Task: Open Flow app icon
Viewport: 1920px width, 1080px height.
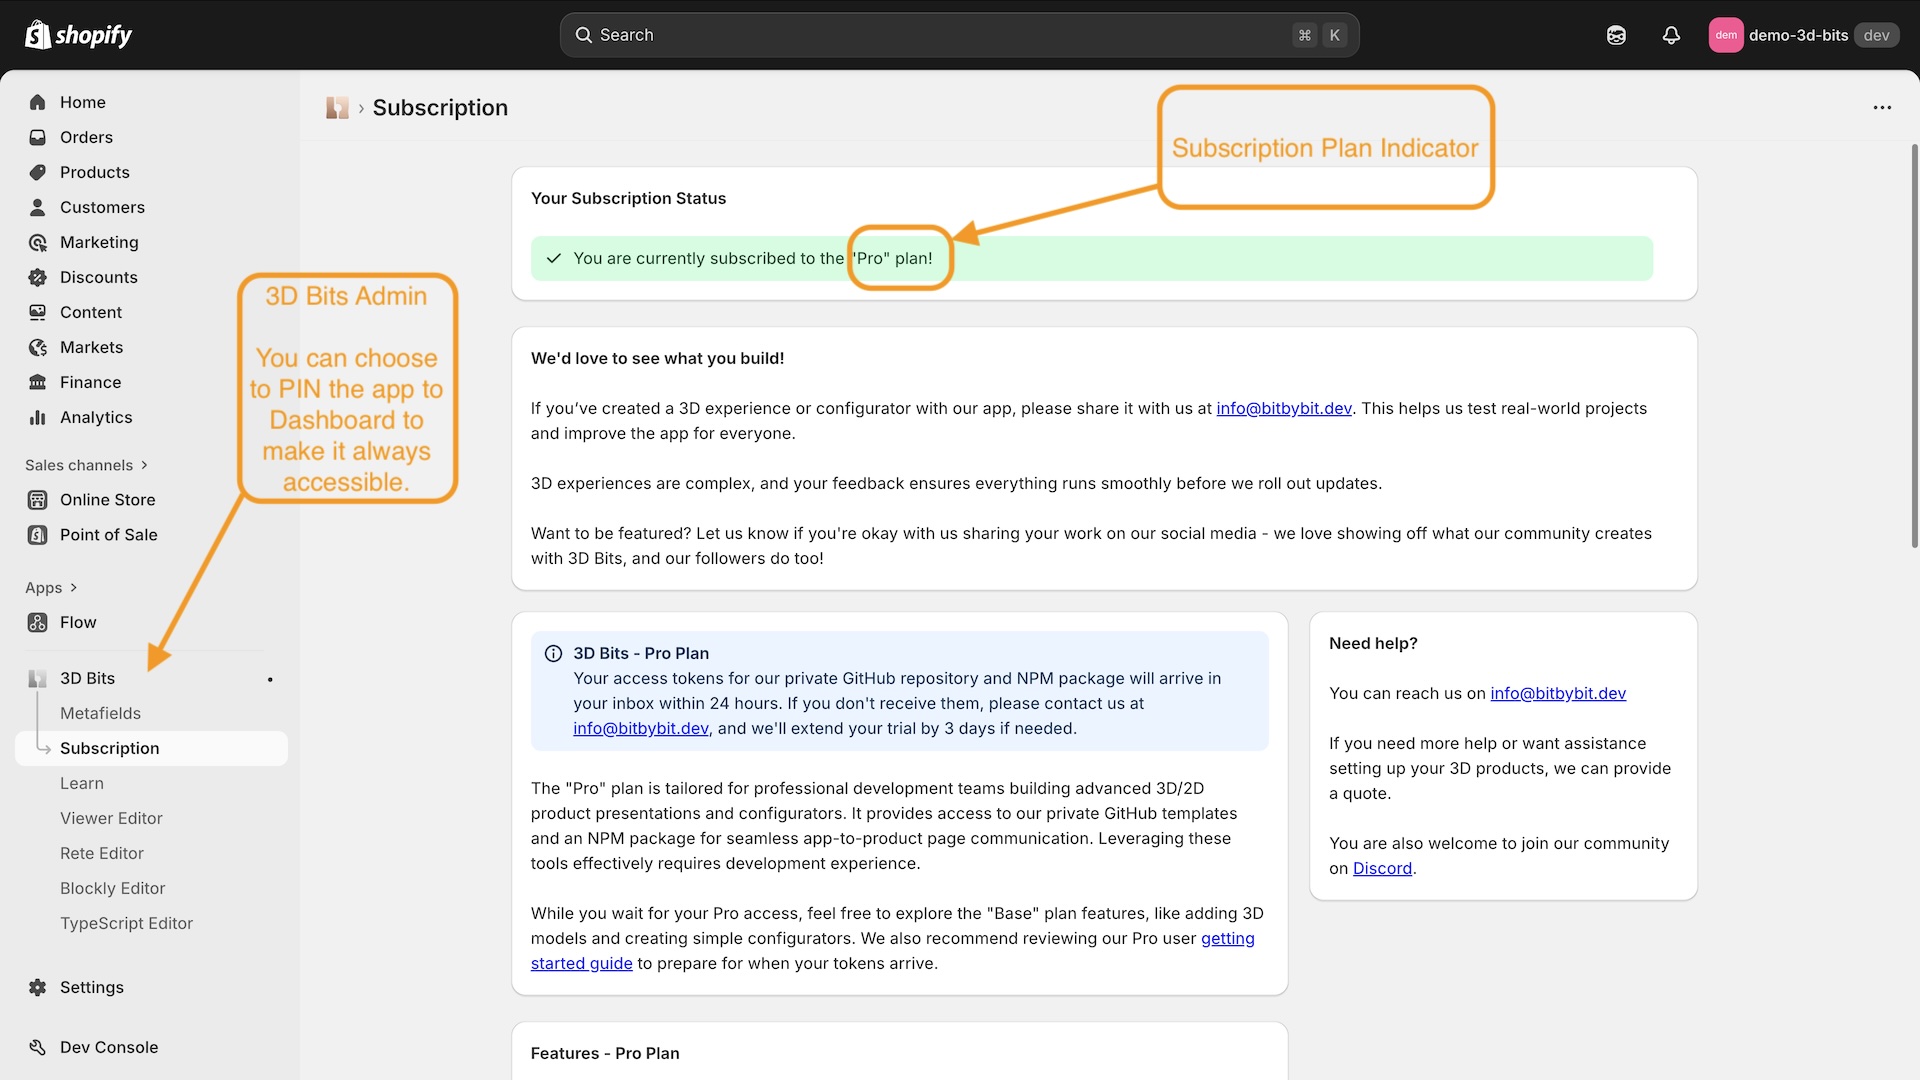Action: pos(38,622)
